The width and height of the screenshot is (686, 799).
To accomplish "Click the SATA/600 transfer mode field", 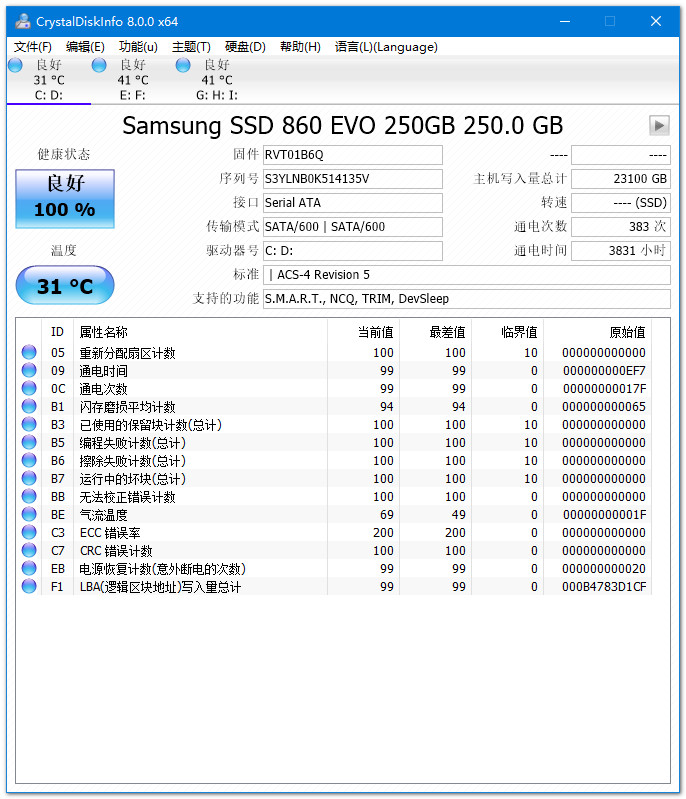I will pyautogui.click(x=353, y=227).
